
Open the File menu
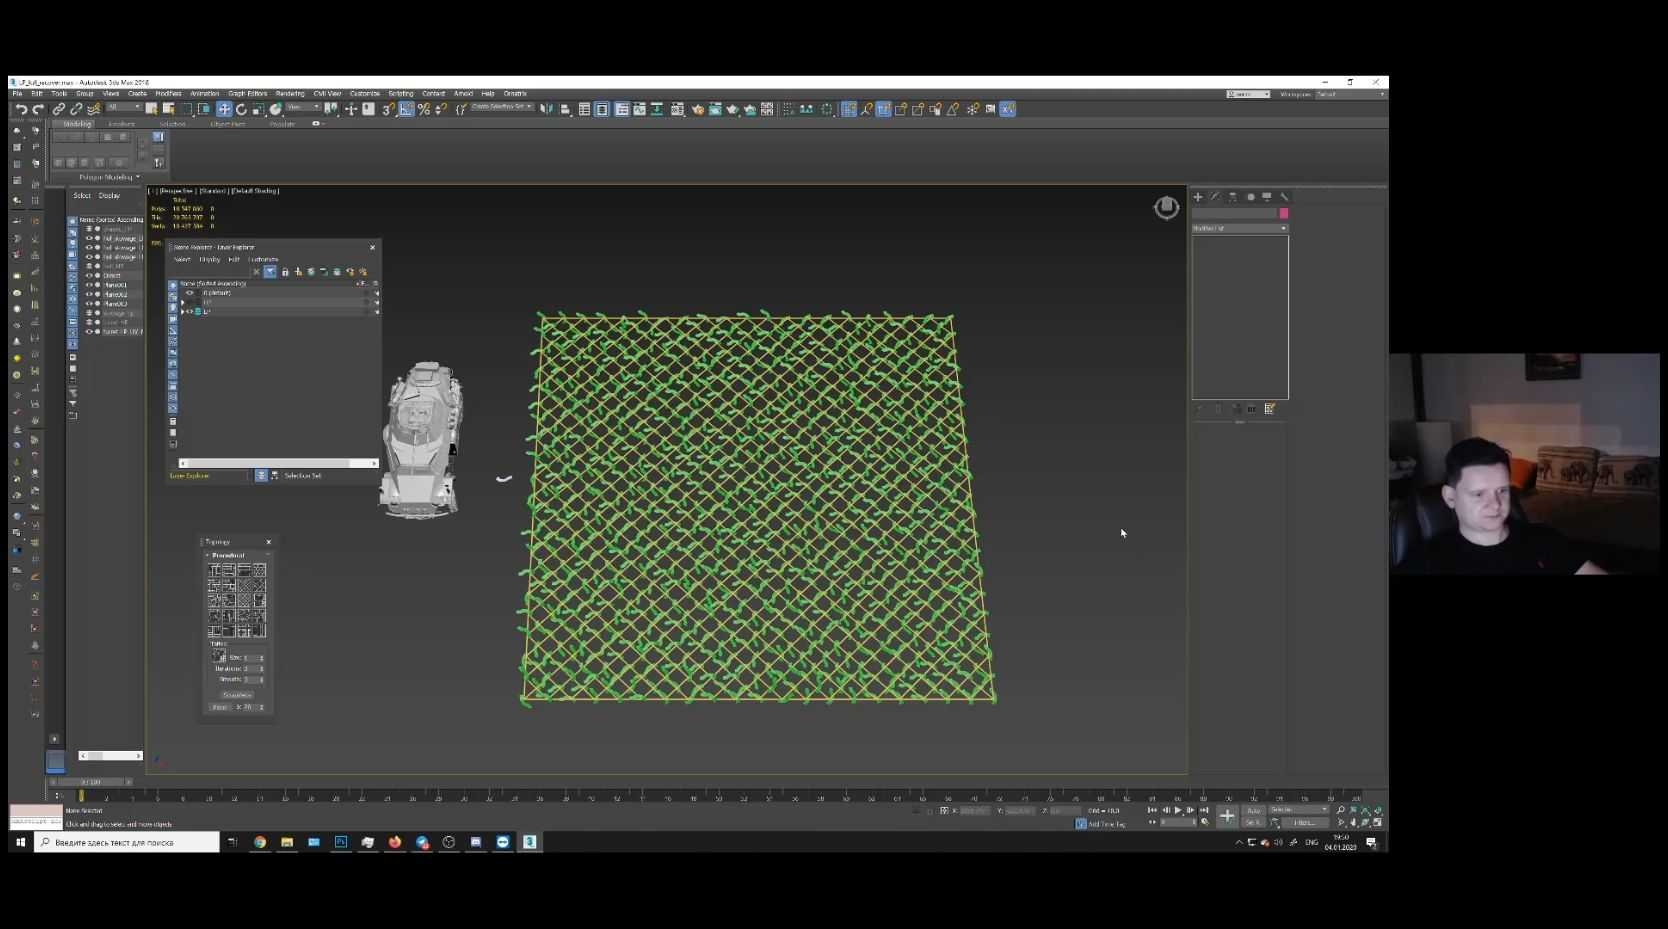pyautogui.click(x=17, y=94)
